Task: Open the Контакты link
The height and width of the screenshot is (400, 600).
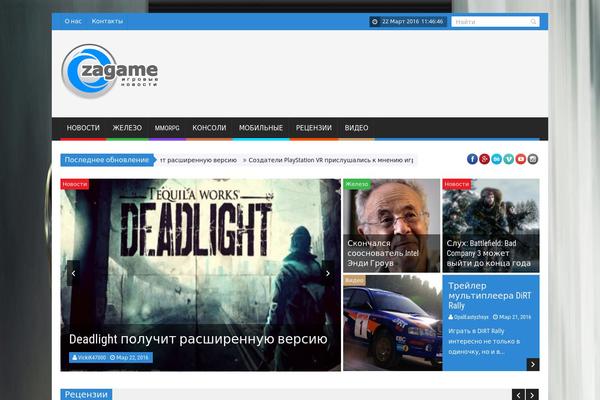Action: point(107,21)
